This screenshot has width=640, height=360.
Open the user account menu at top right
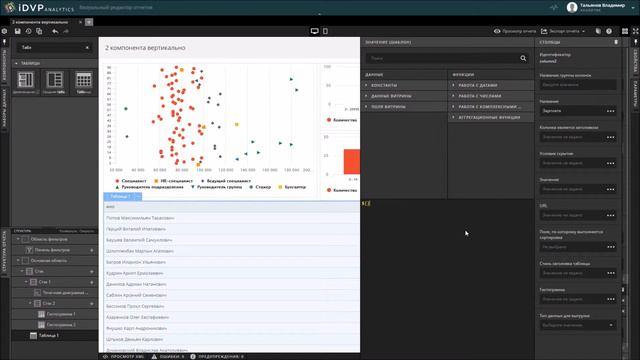601,7
